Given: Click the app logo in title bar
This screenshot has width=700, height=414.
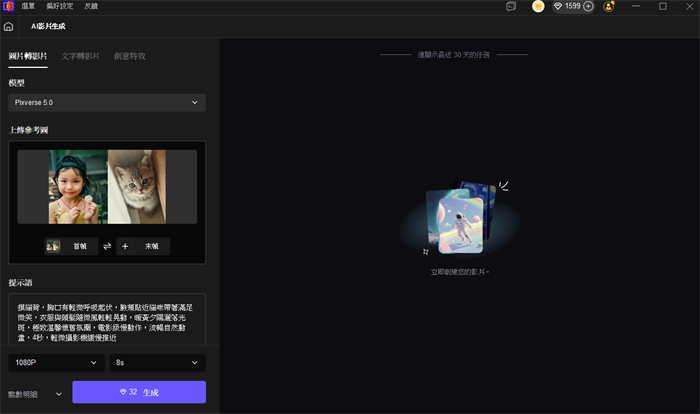Looking at the screenshot, I should (x=7, y=6).
